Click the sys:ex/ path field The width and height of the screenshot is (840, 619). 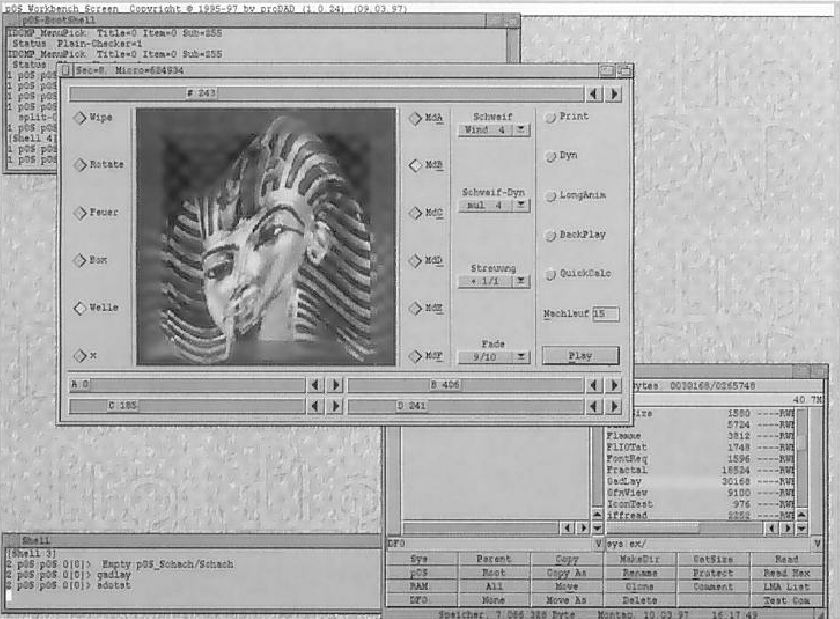(708, 543)
